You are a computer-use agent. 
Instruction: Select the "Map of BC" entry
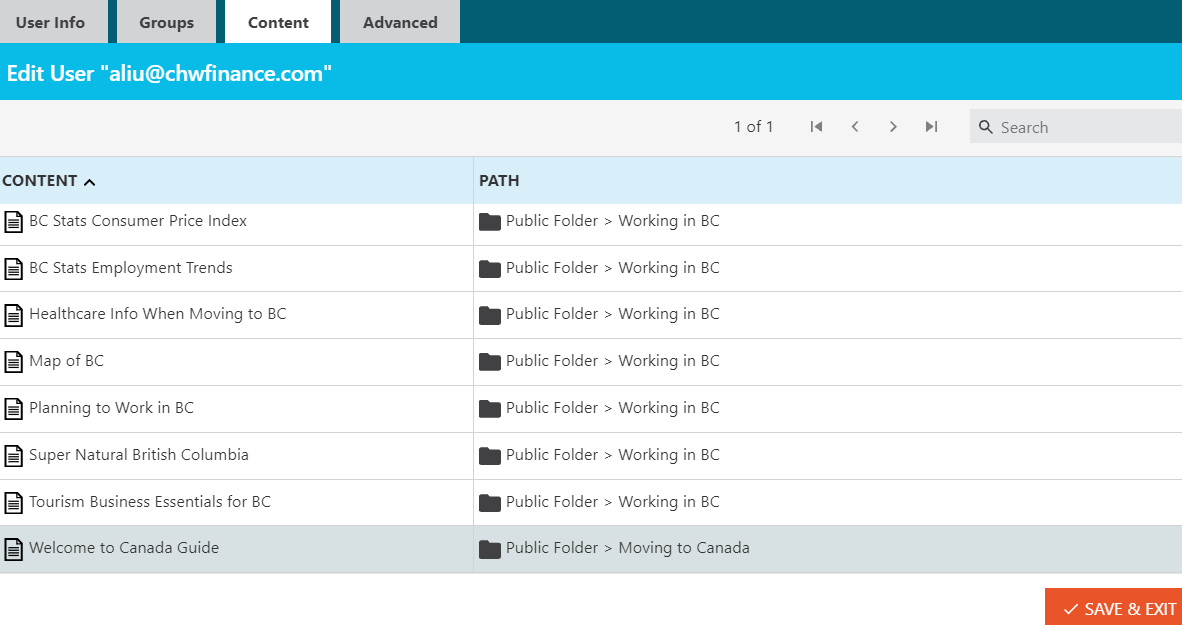(66, 360)
